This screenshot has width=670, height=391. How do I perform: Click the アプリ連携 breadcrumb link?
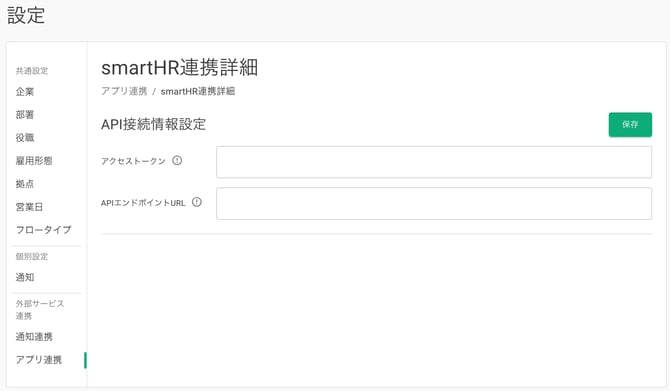click(124, 91)
